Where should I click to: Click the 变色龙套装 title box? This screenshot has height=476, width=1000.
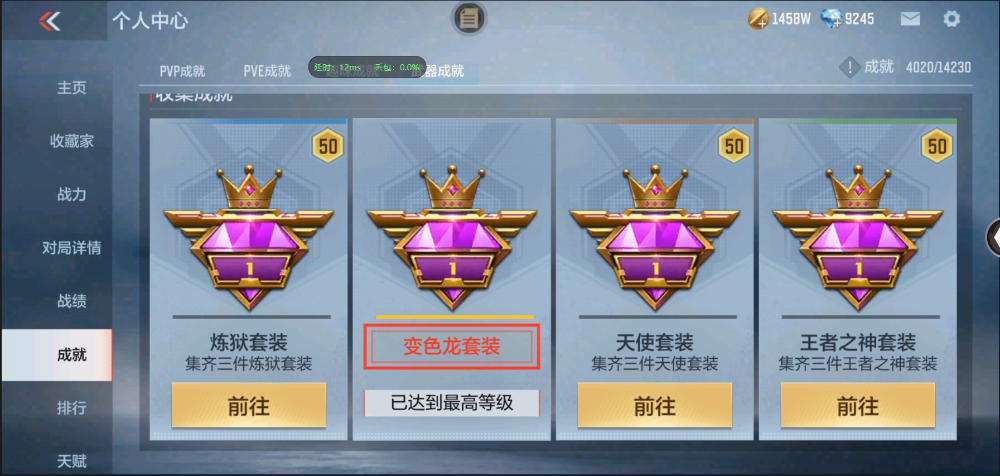click(452, 346)
